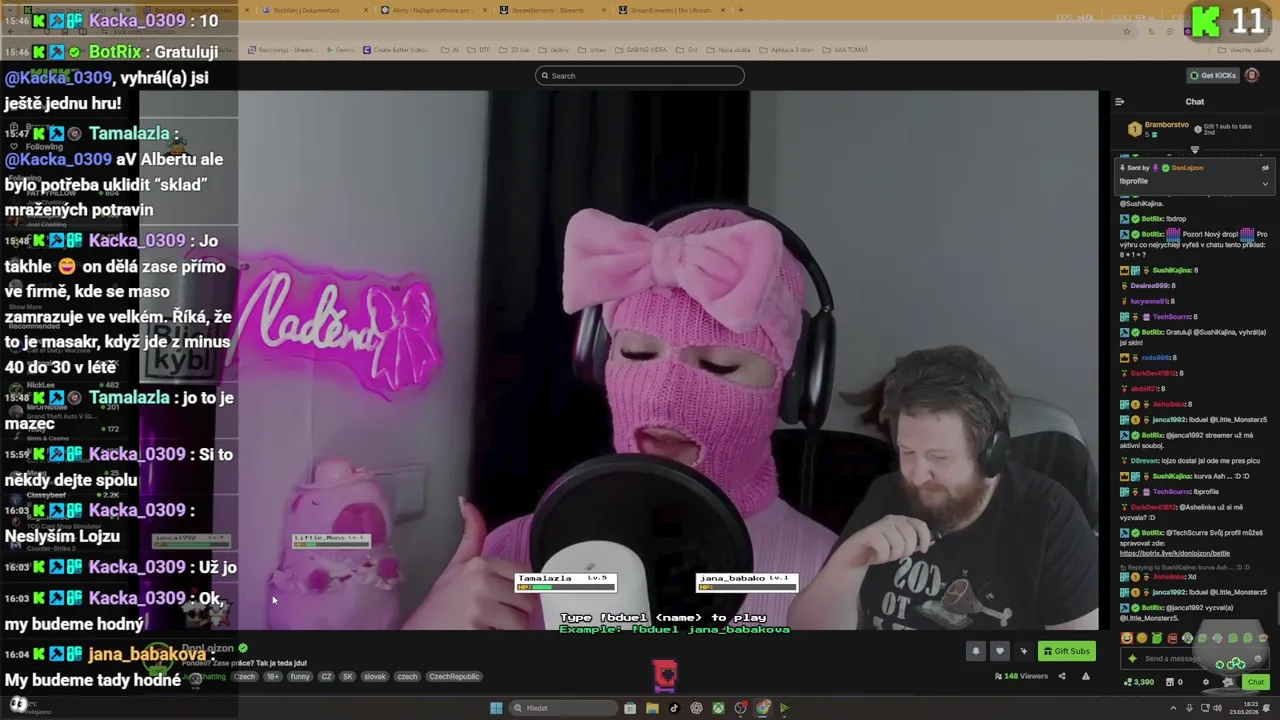
Task: Report the stream via the warning triangle
Action: [x=1085, y=677]
